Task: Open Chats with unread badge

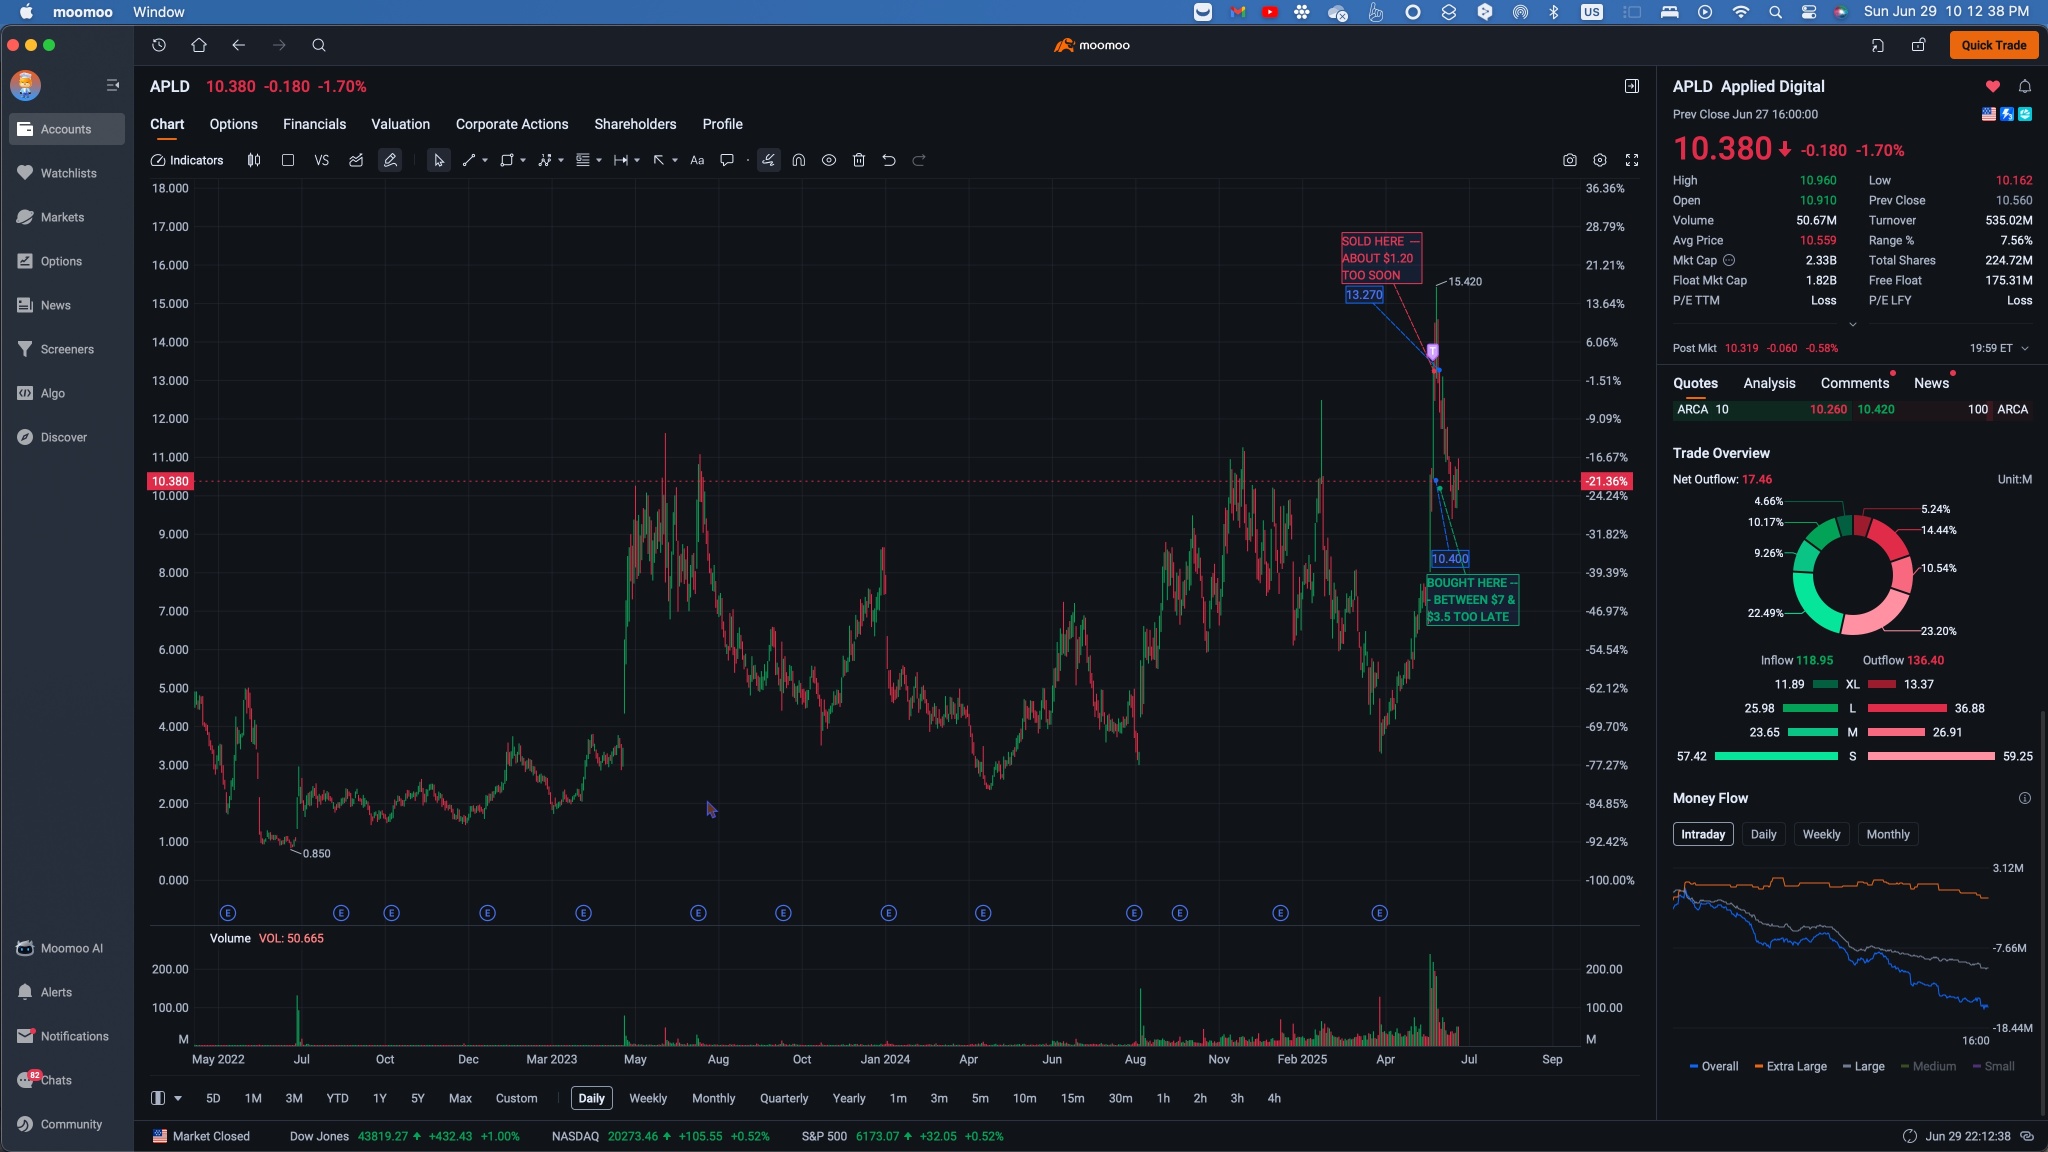Action: [67, 1080]
